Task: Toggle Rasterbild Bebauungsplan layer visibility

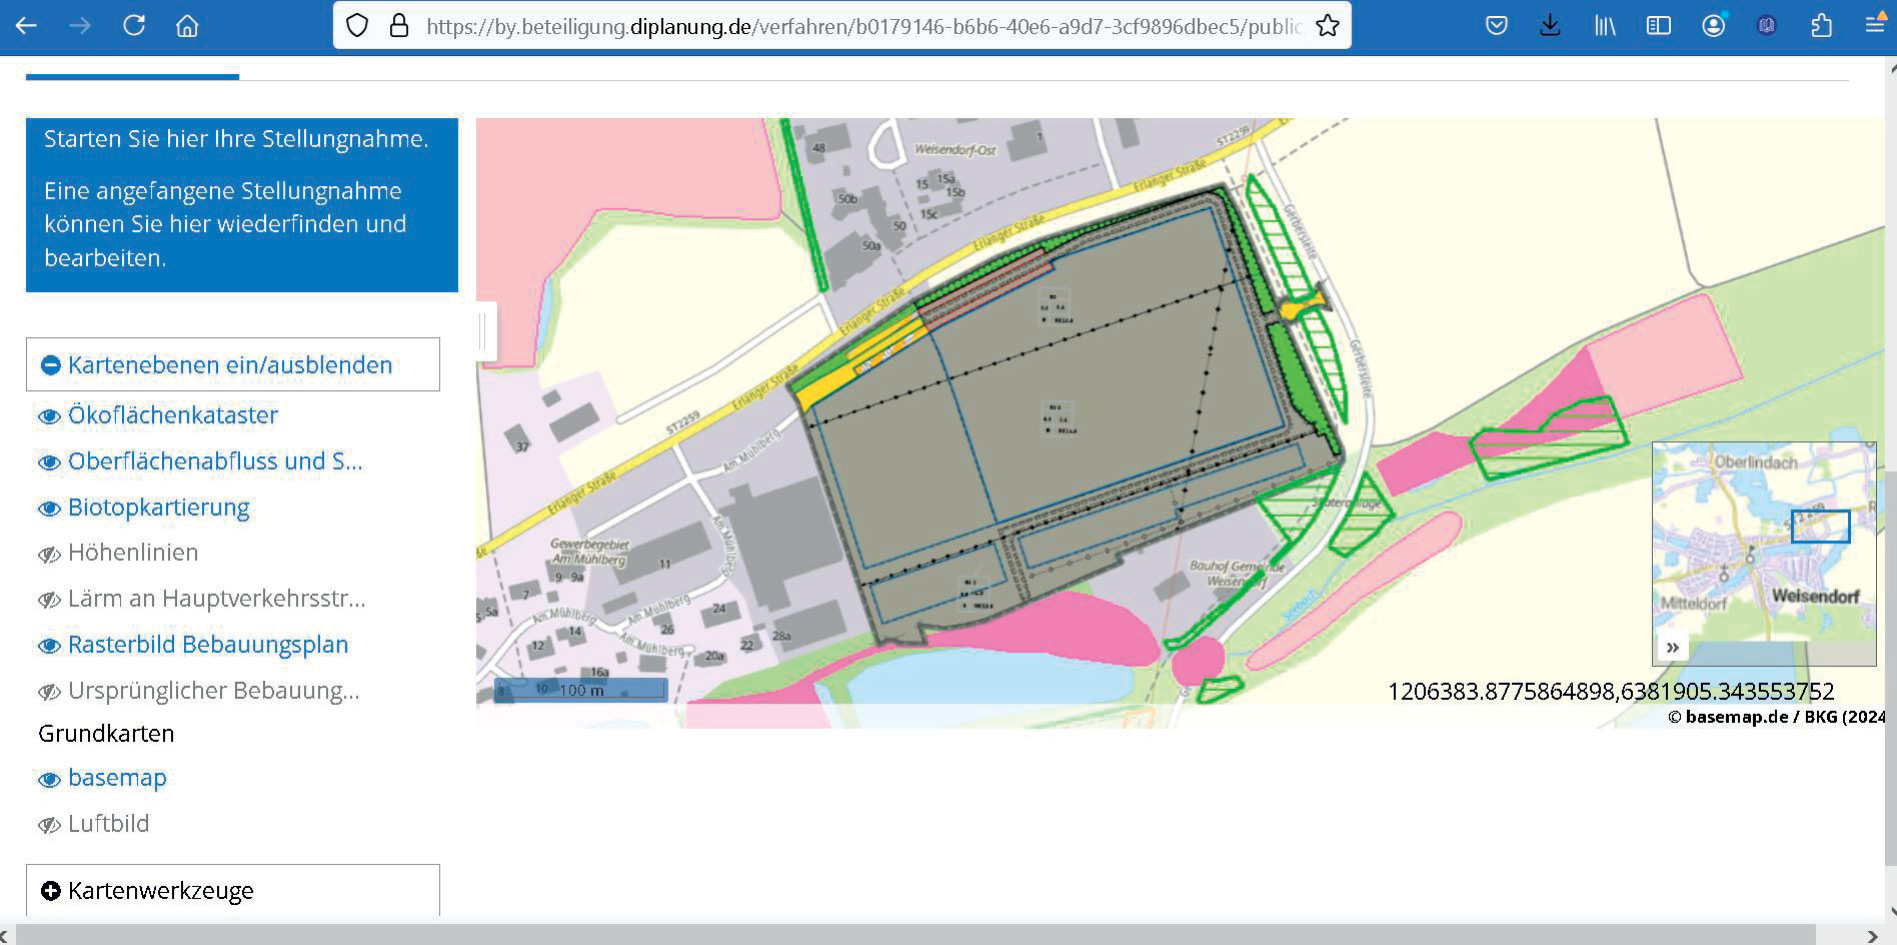Action: click(49, 646)
